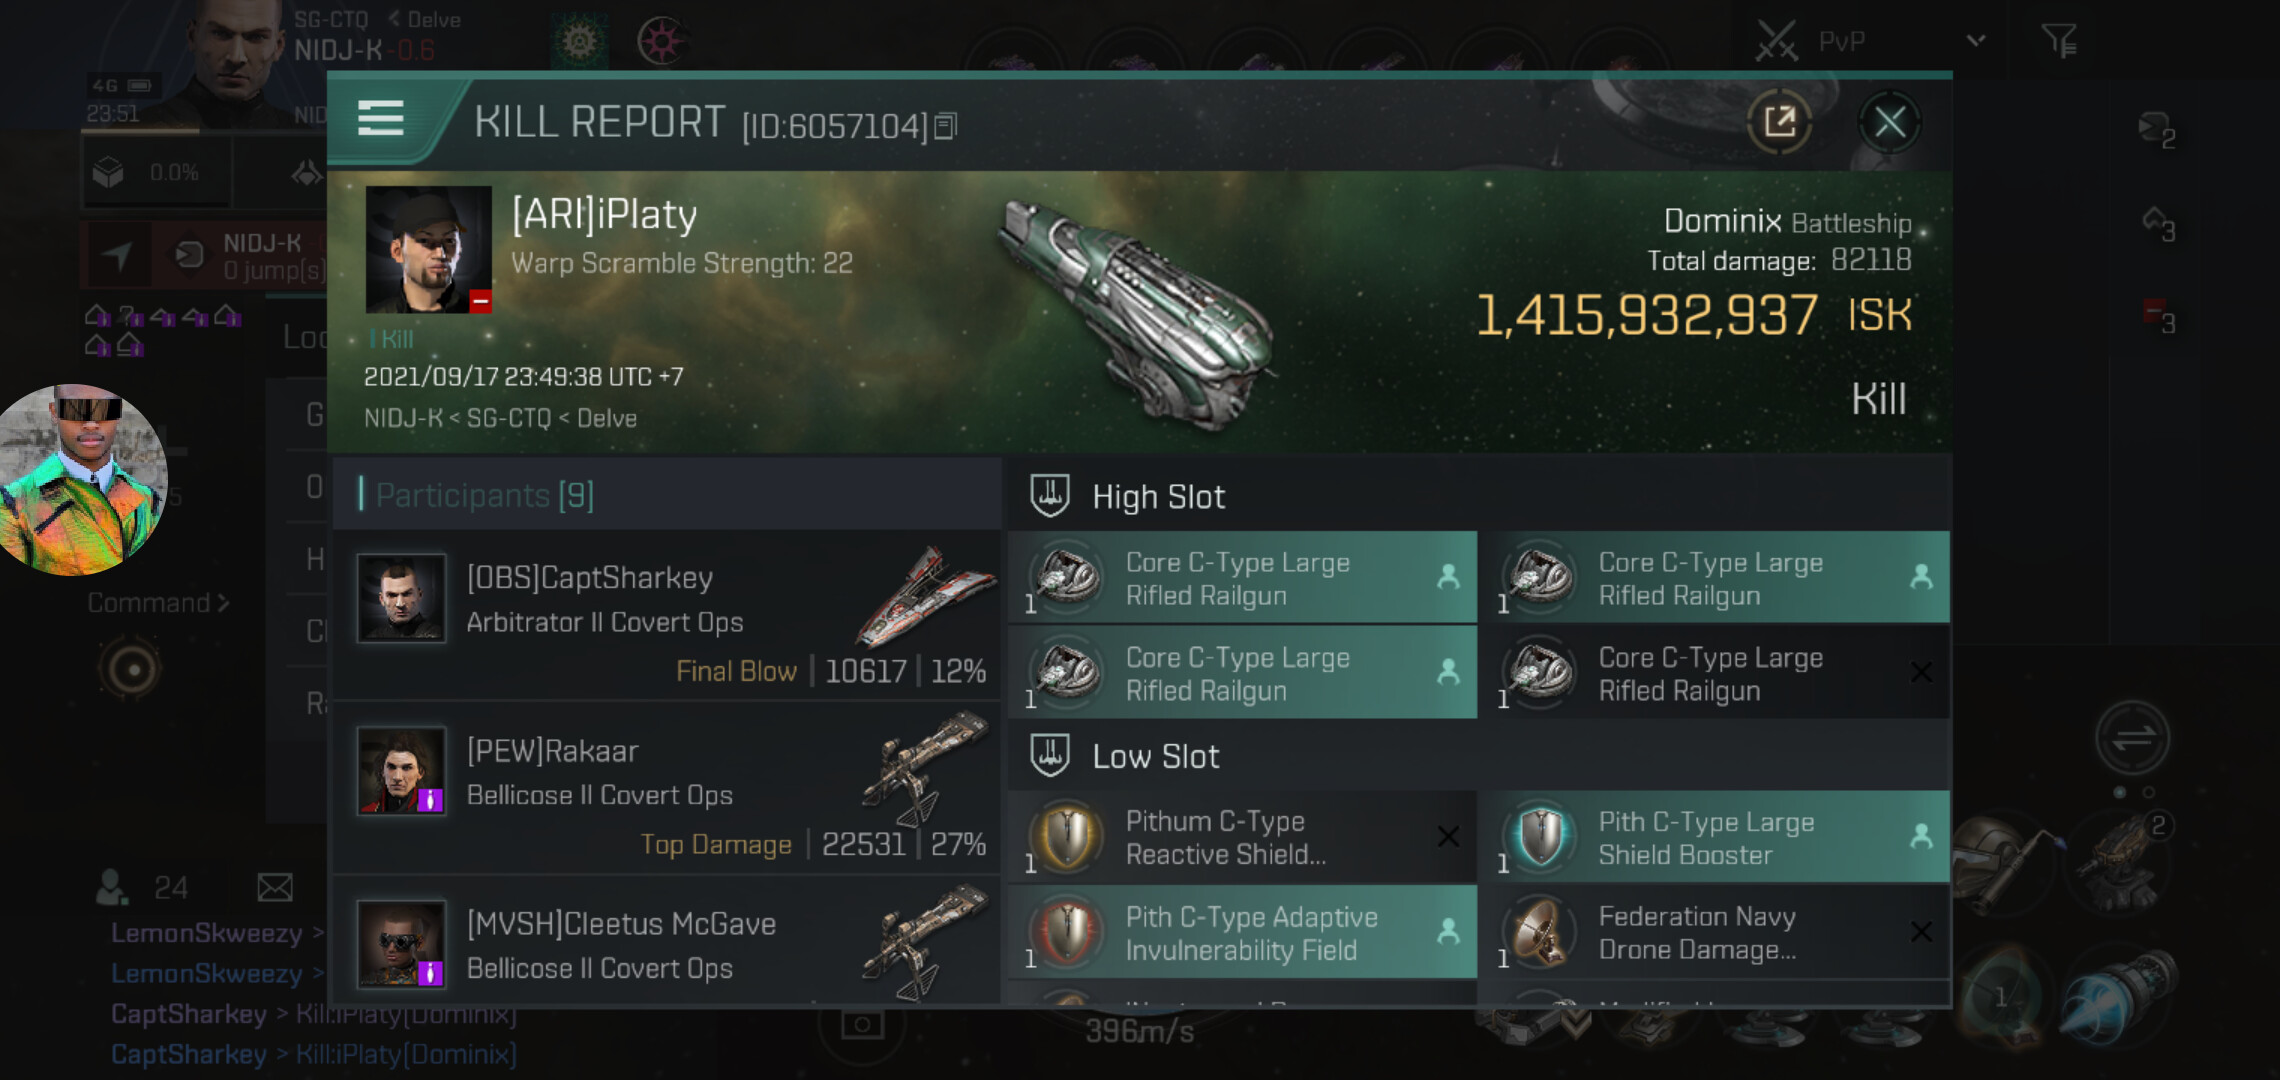Open the kill report hamburger menu
Image resolution: width=2280 pixels, height=1080 pixels.
[381, 119]
